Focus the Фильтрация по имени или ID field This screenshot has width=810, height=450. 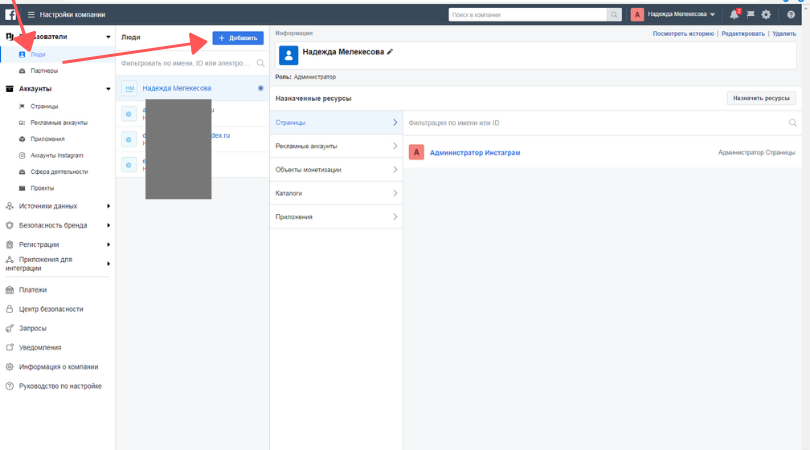(602, 123)
